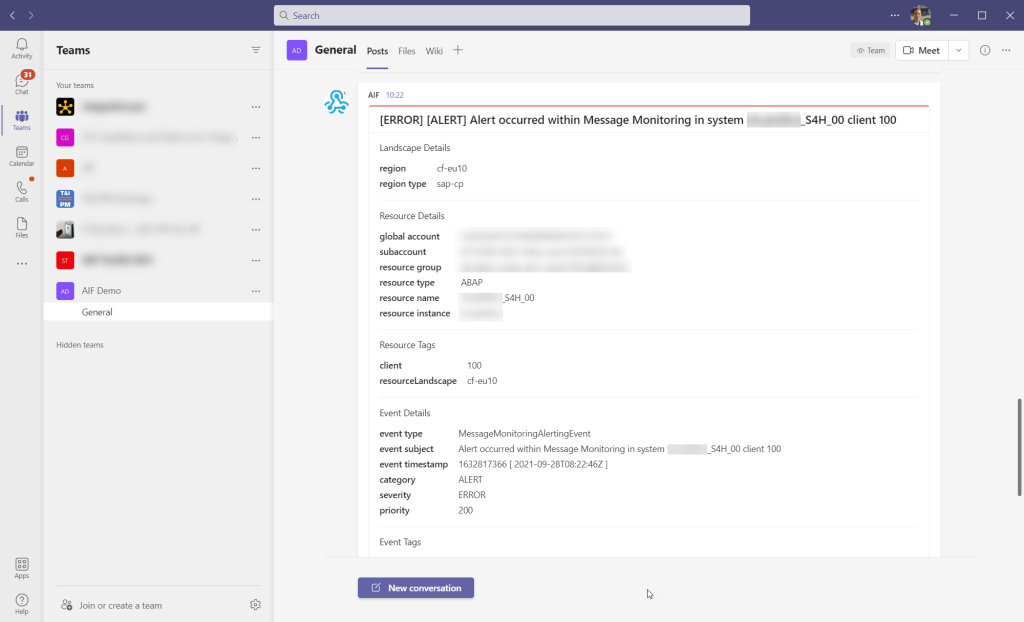Start a meeting with Meet button
The width and height of the screenshot is (1024, 622).
point(921,50)
